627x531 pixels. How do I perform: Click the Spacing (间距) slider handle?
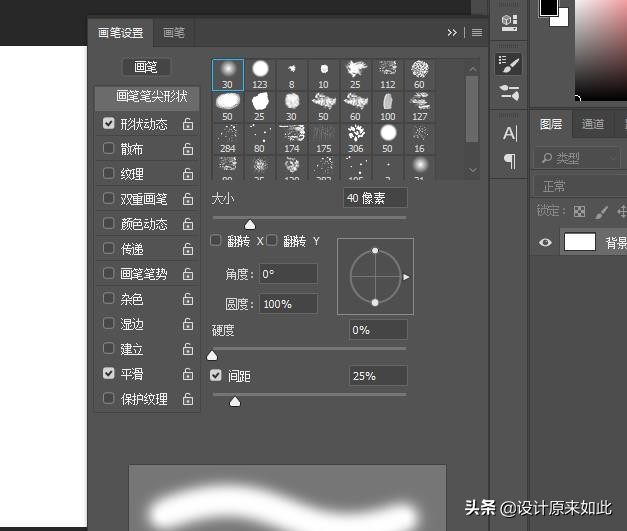tap(235, 401)
